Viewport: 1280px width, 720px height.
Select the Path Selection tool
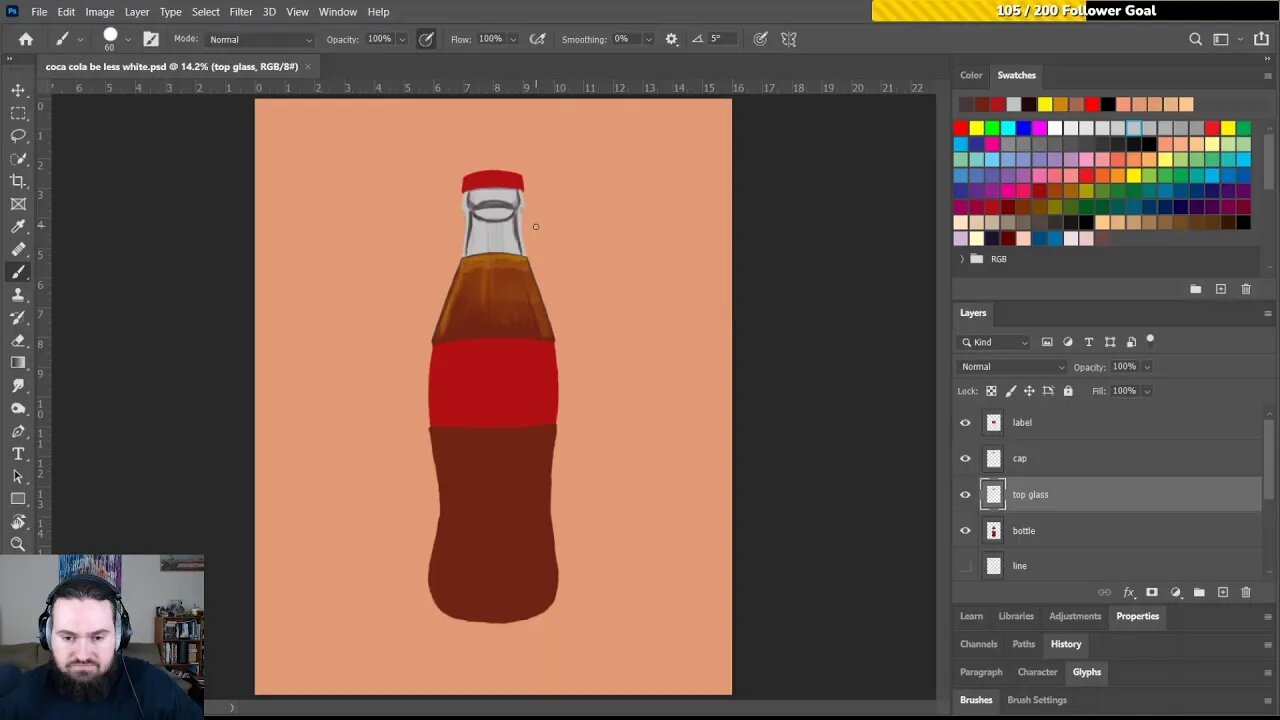pos(18,477)
